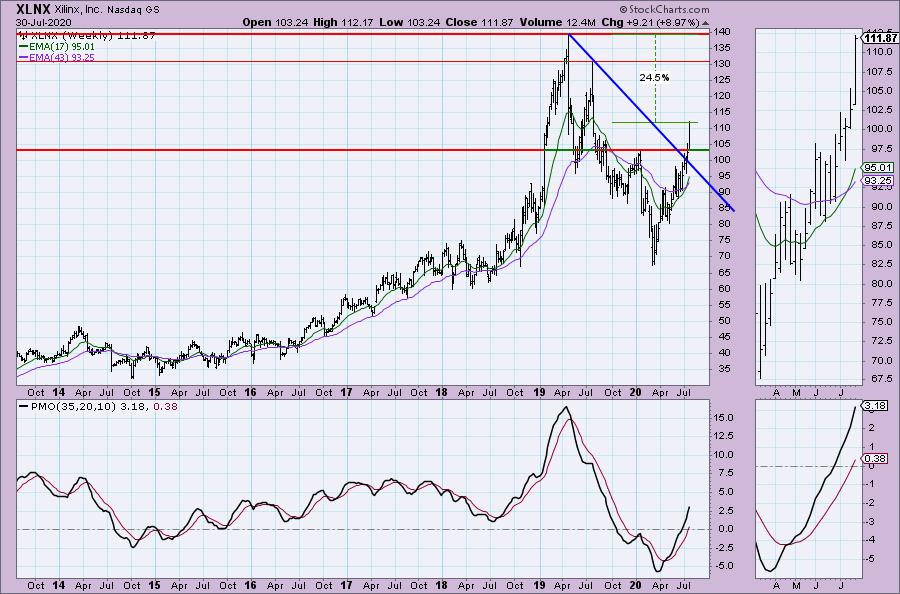900x594 pixels.
Task: Click the purple boxed 93.25 EMA tag
Action: [878, 181]
